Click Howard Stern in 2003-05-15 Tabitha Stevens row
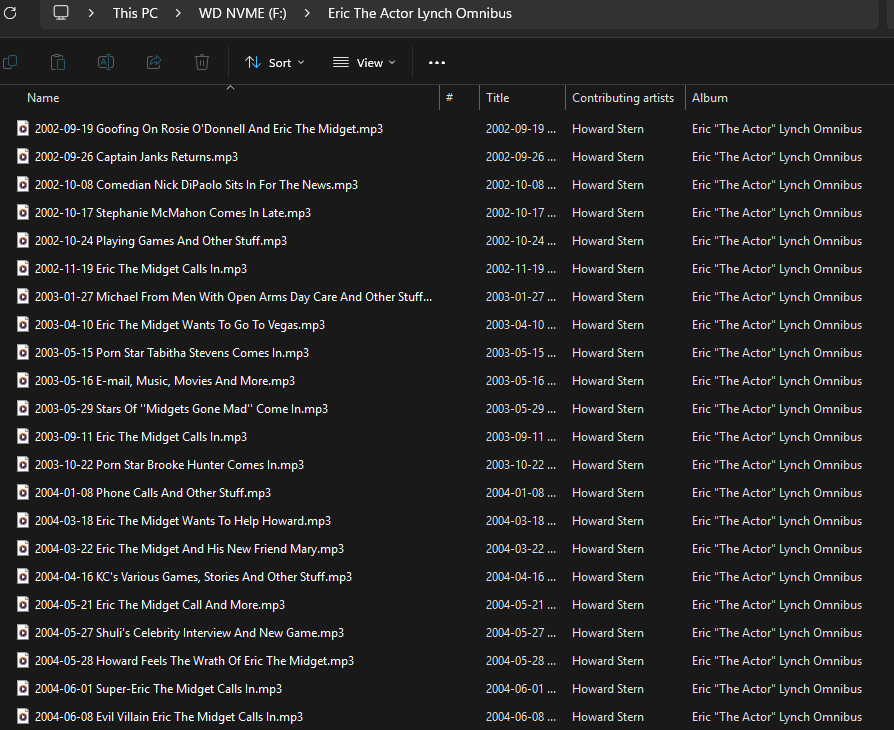Screen dimensions: 894x730 click(x=608, y=352)
